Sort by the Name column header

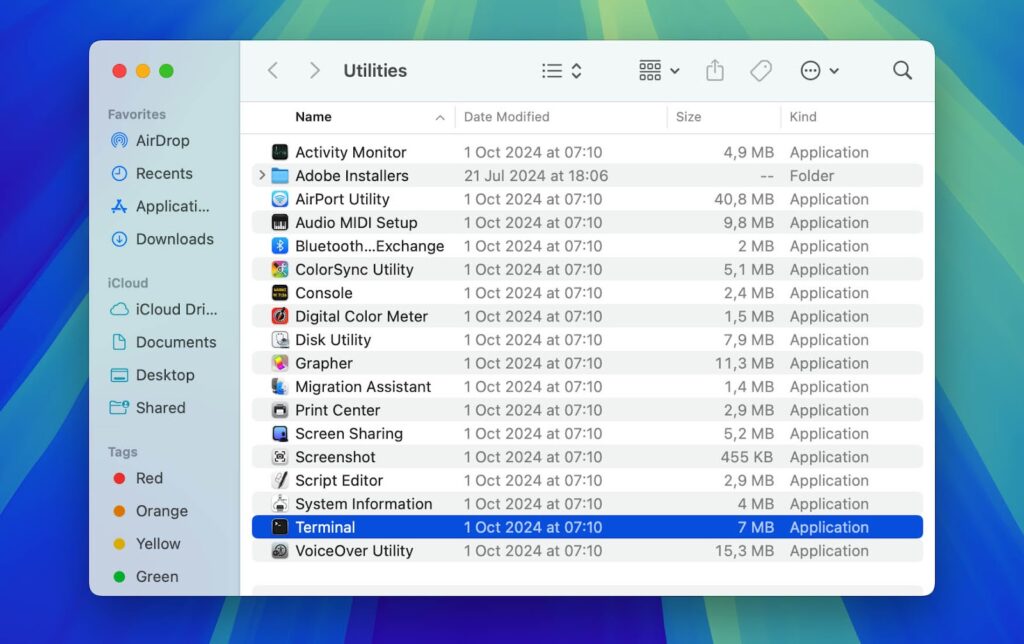tap(313, 117)
